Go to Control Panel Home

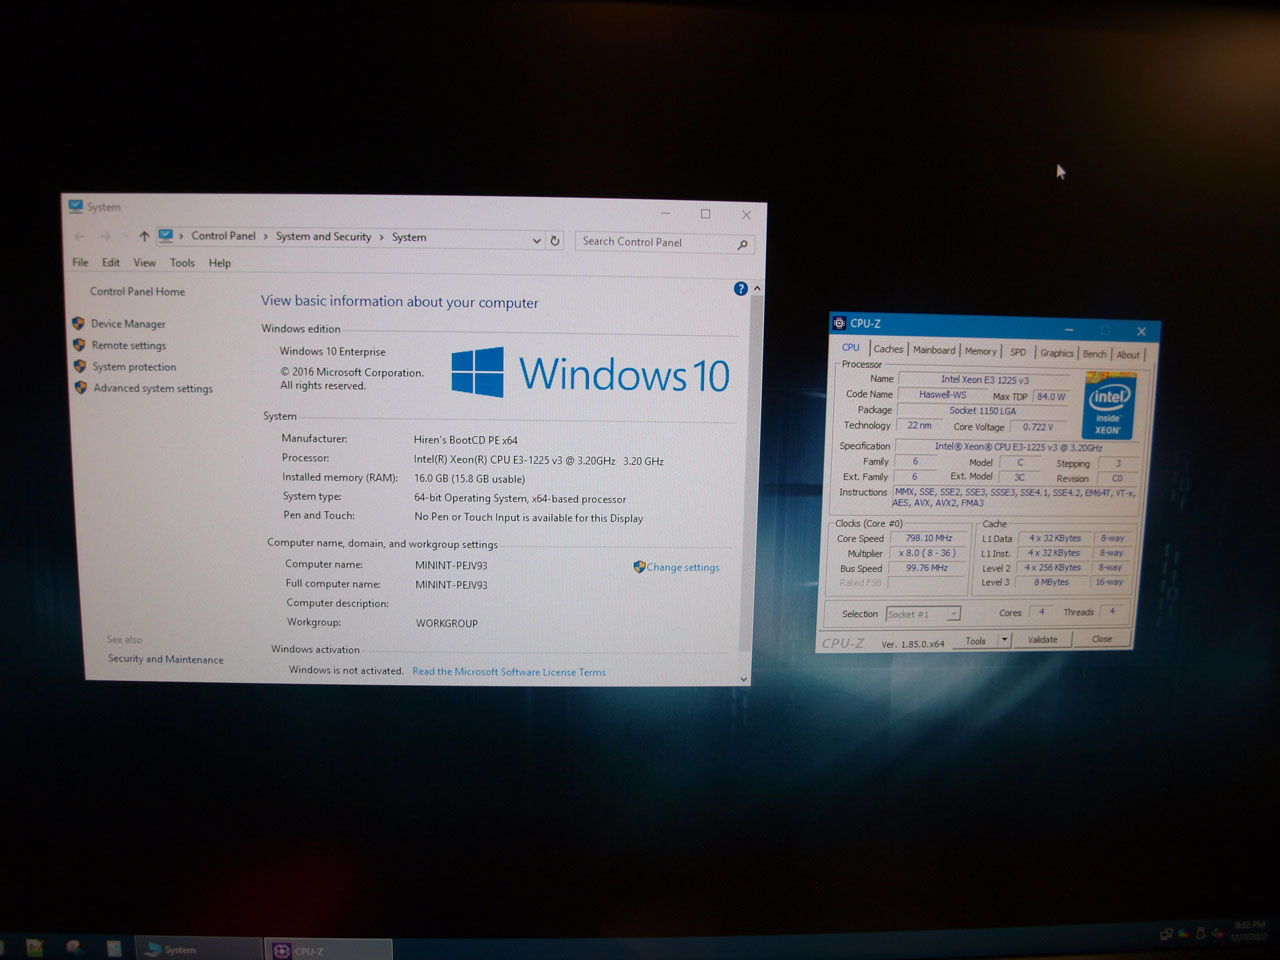pos(137,291)
